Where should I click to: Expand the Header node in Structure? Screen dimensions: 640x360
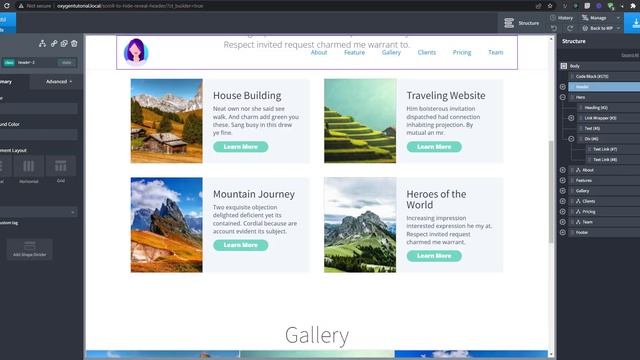pos(563,87)
